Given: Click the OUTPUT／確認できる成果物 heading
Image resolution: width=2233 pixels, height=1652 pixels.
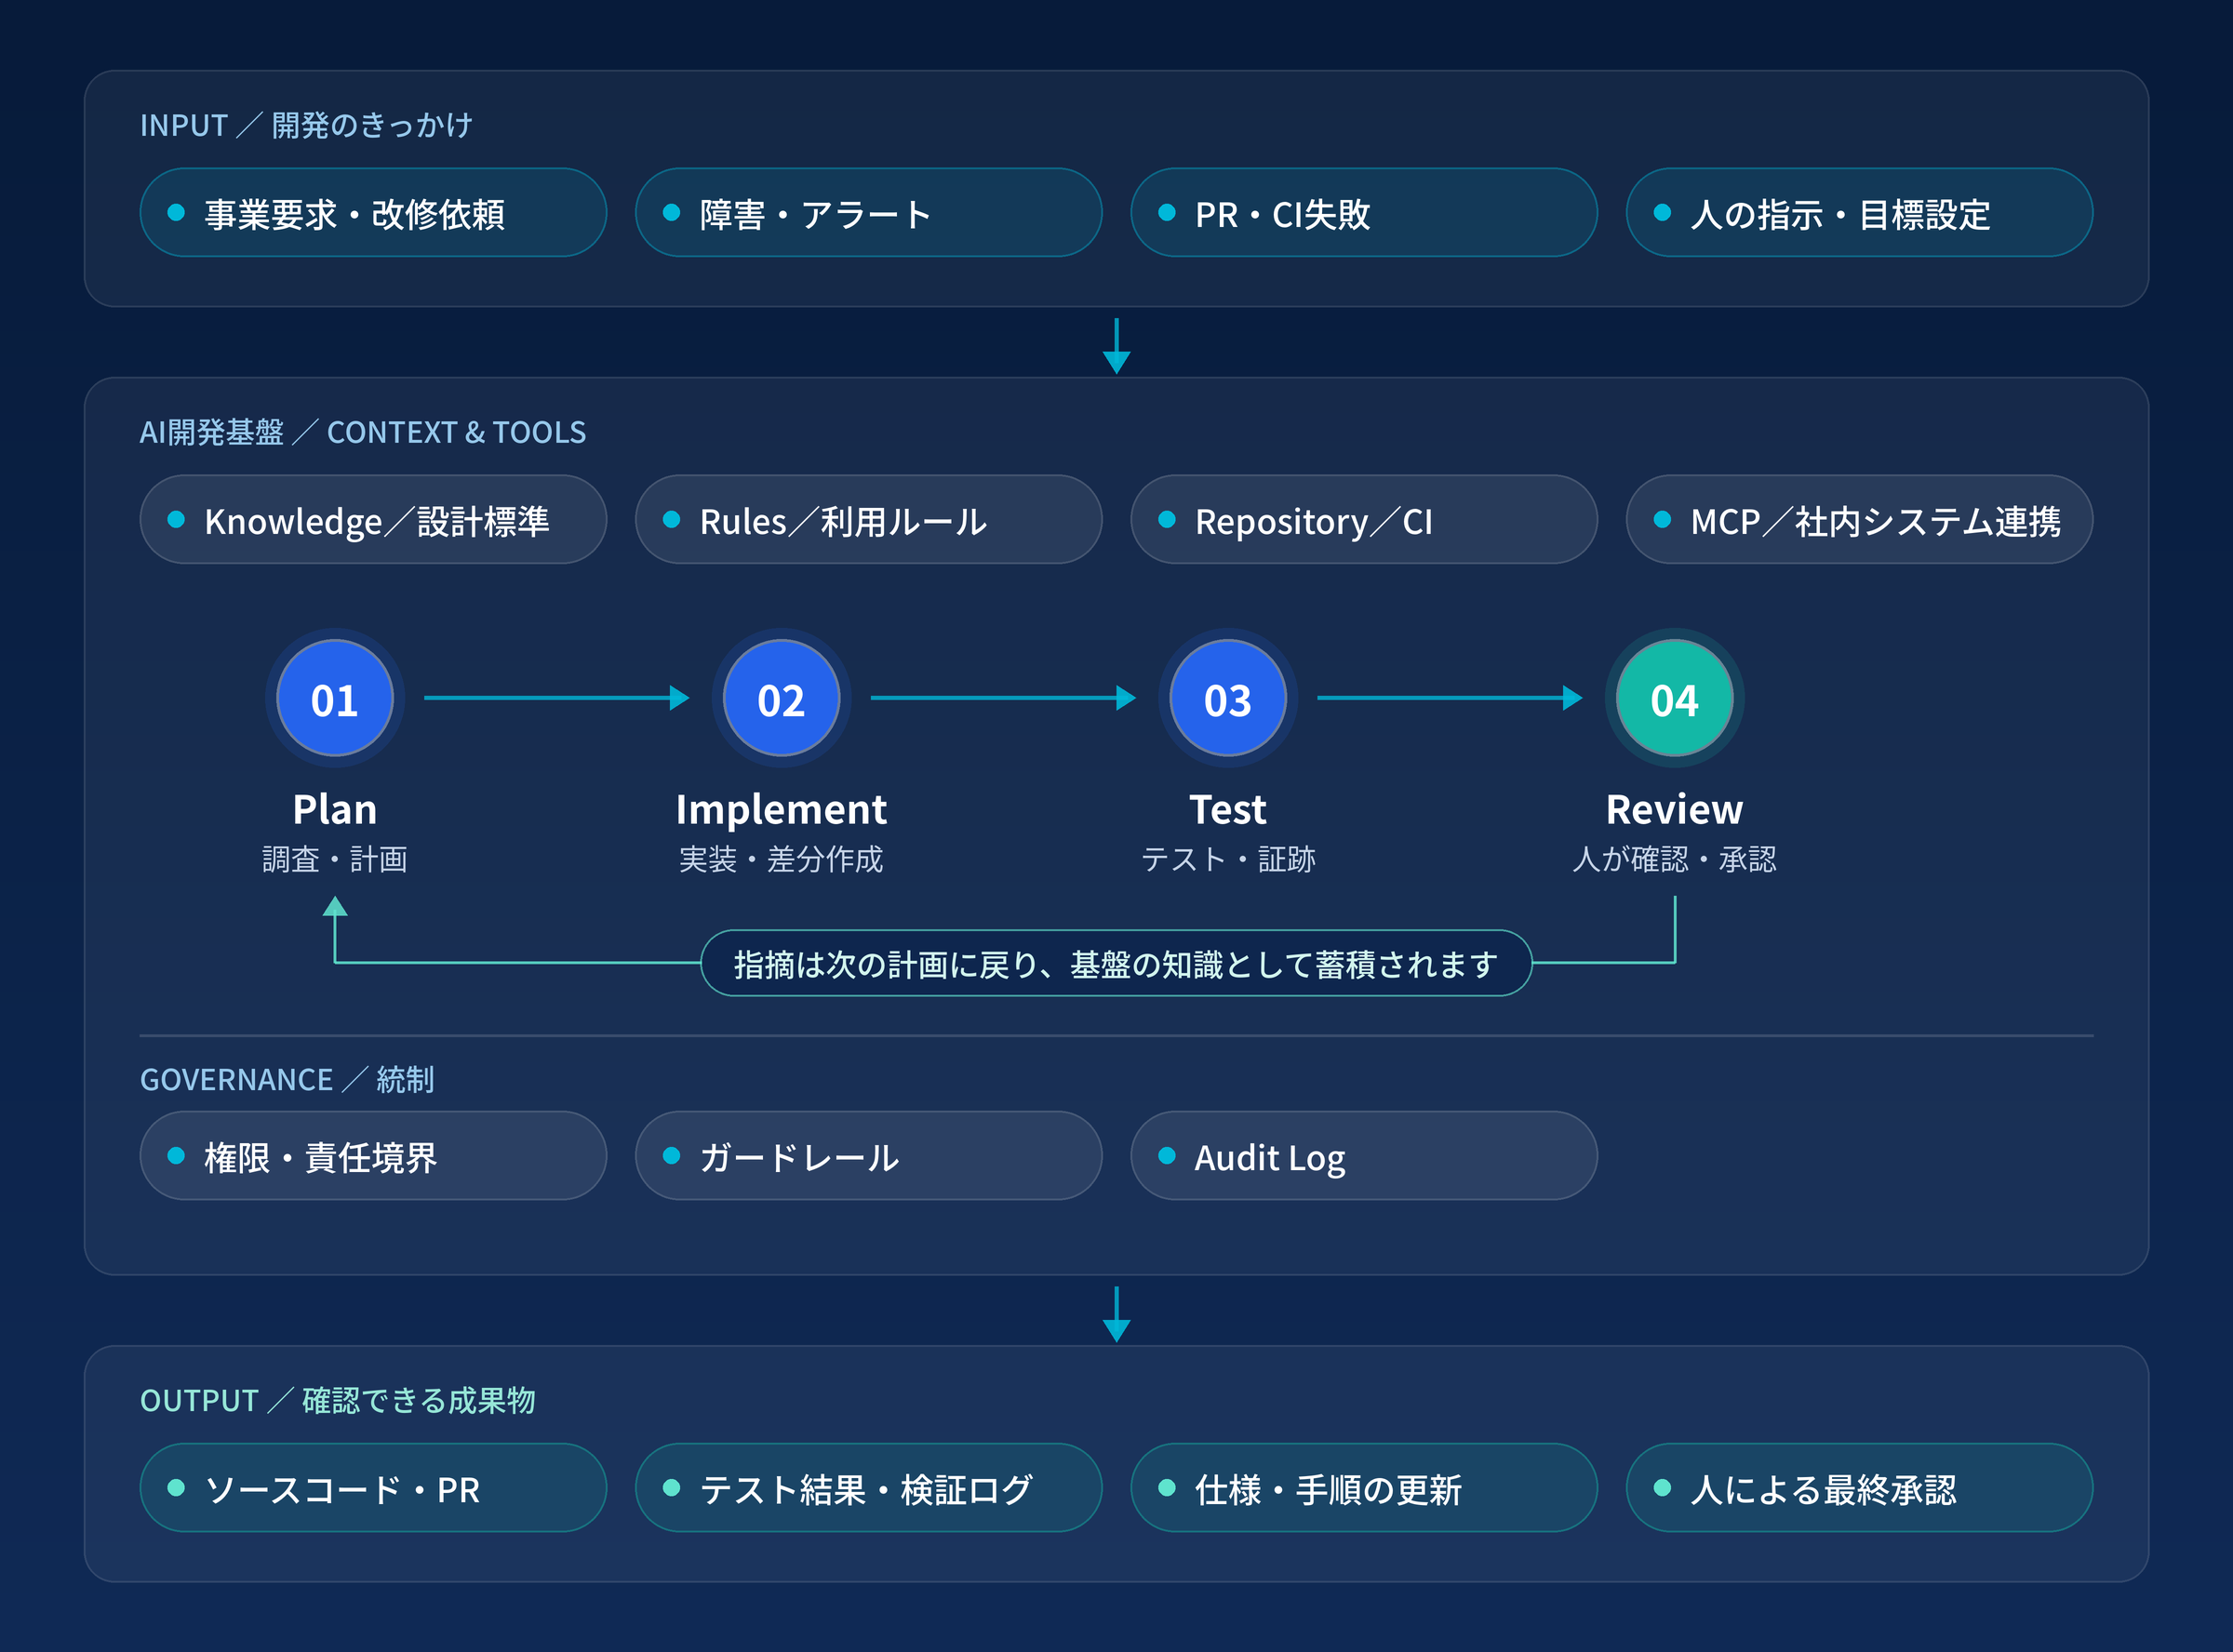Looking at the screenshot, I should pos(338,1400).
